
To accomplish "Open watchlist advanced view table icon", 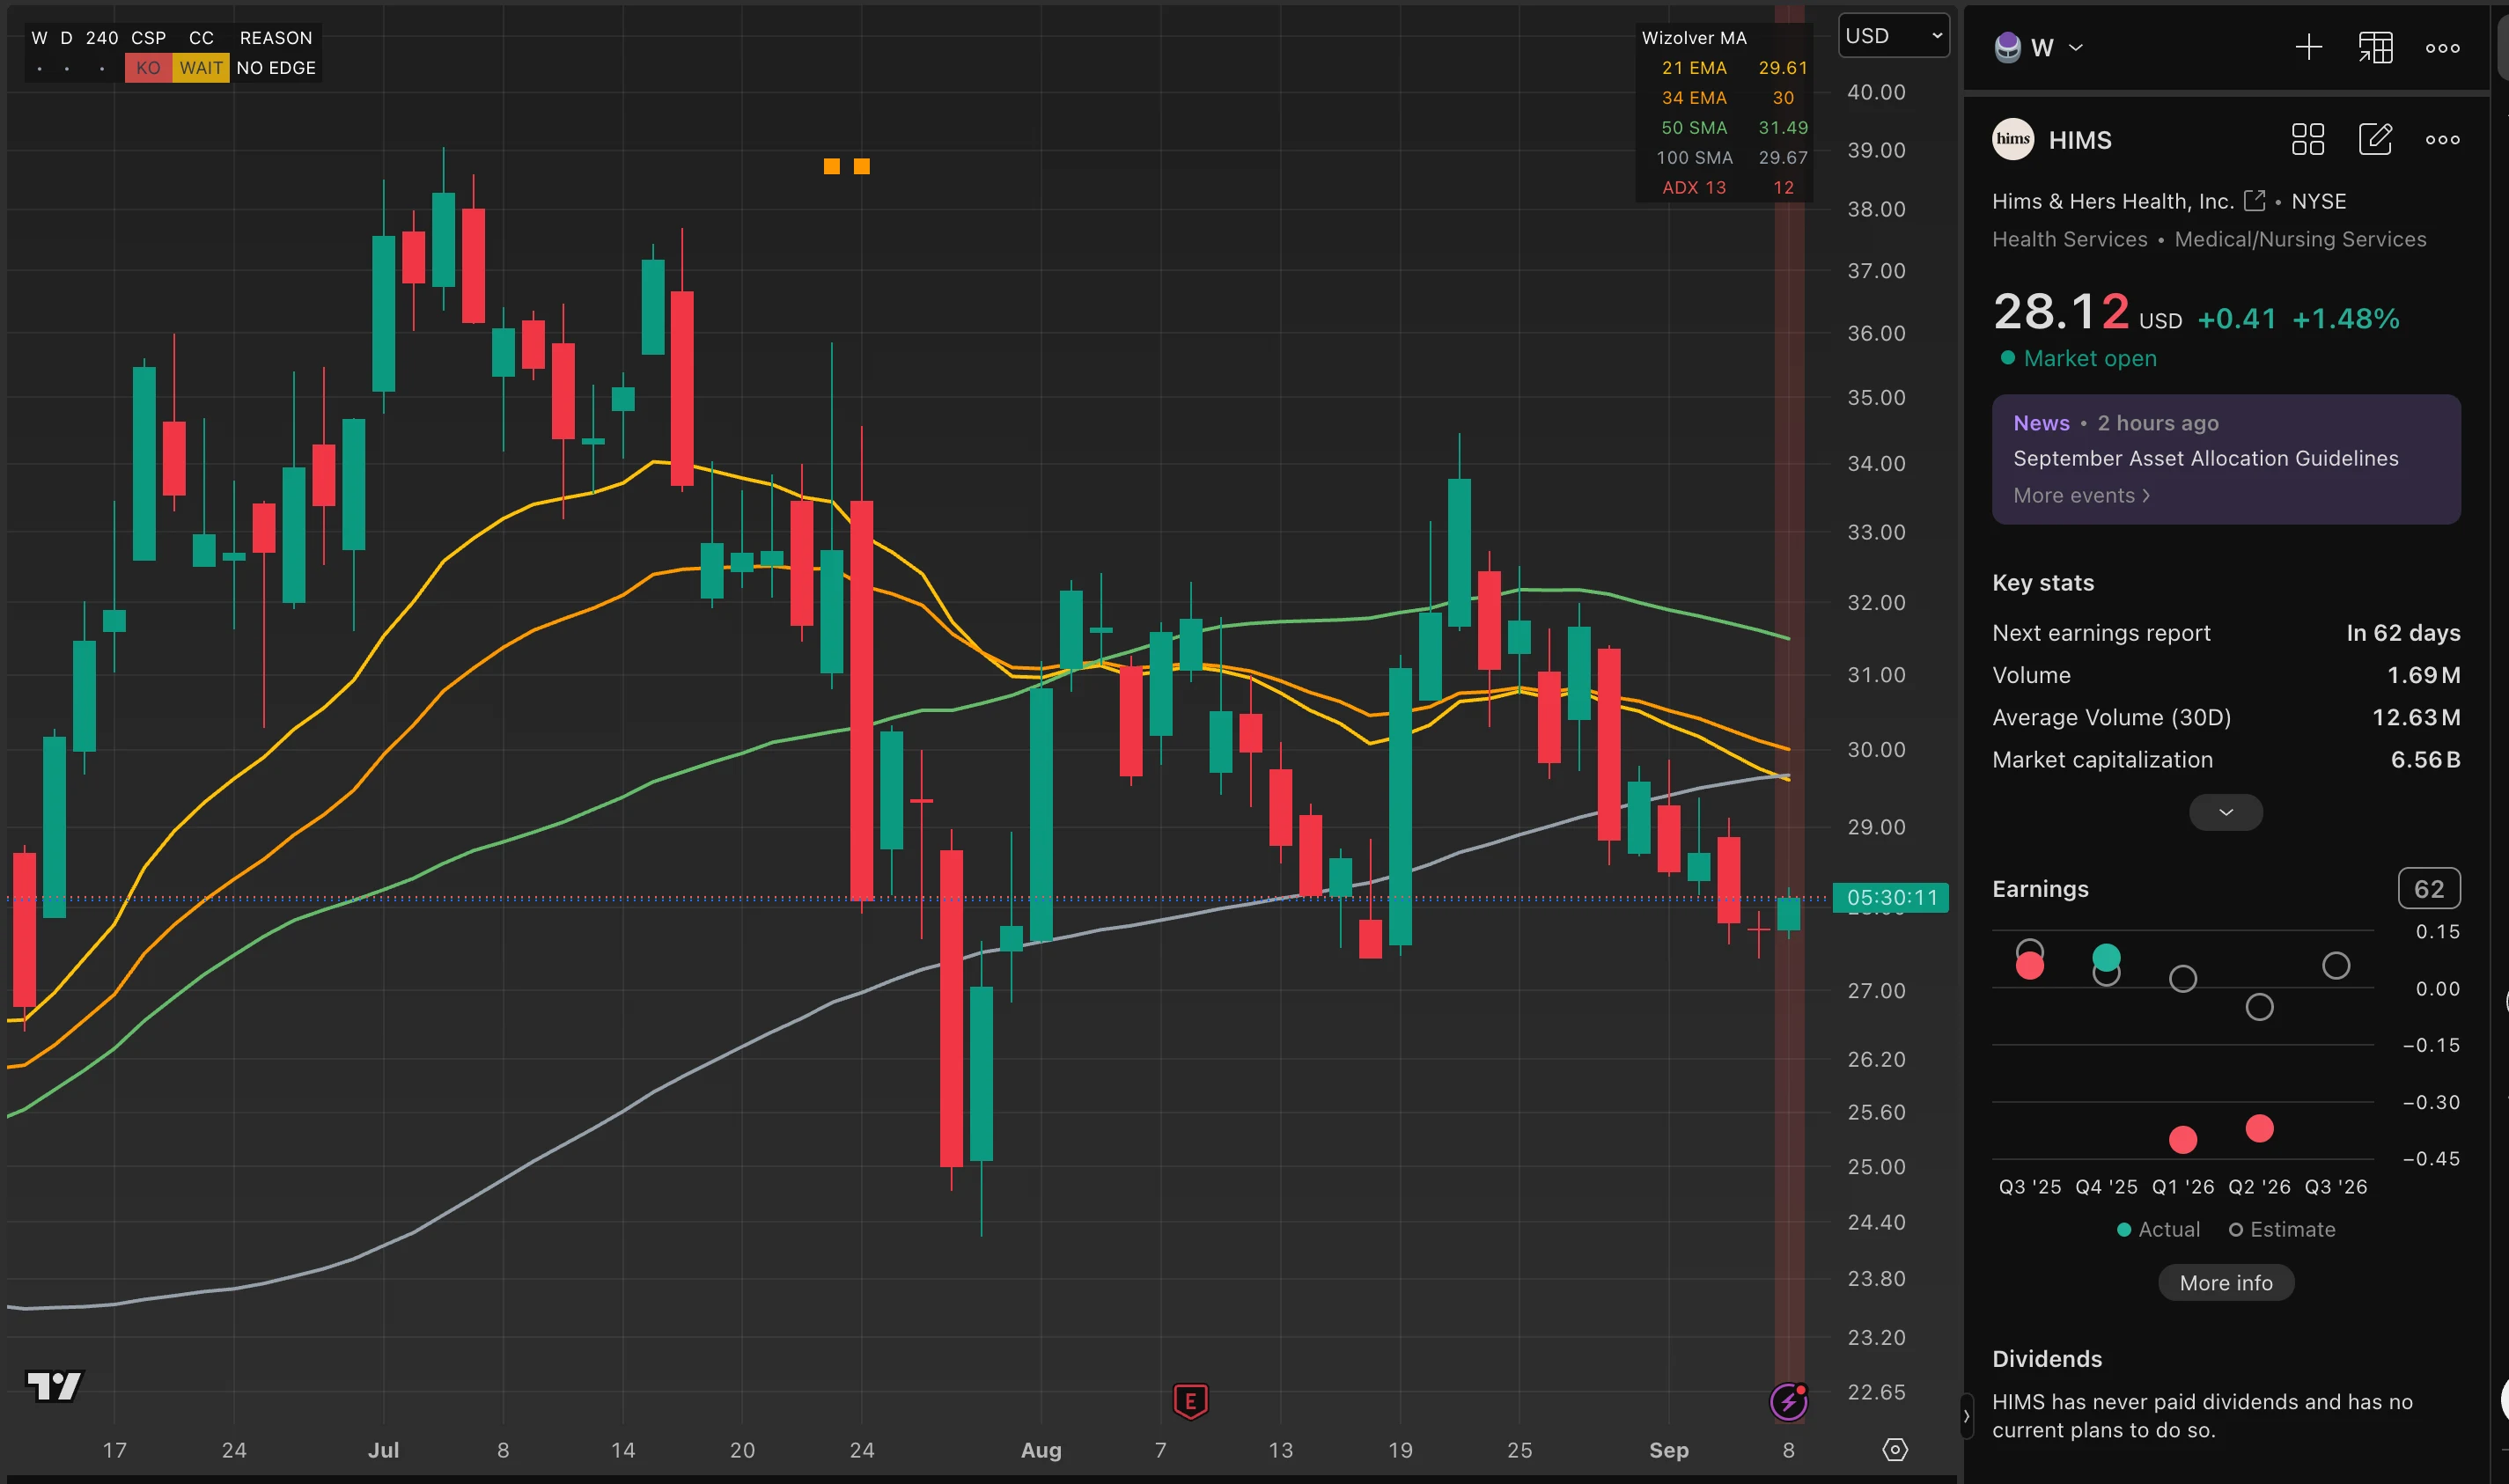I will point(2375,47).
